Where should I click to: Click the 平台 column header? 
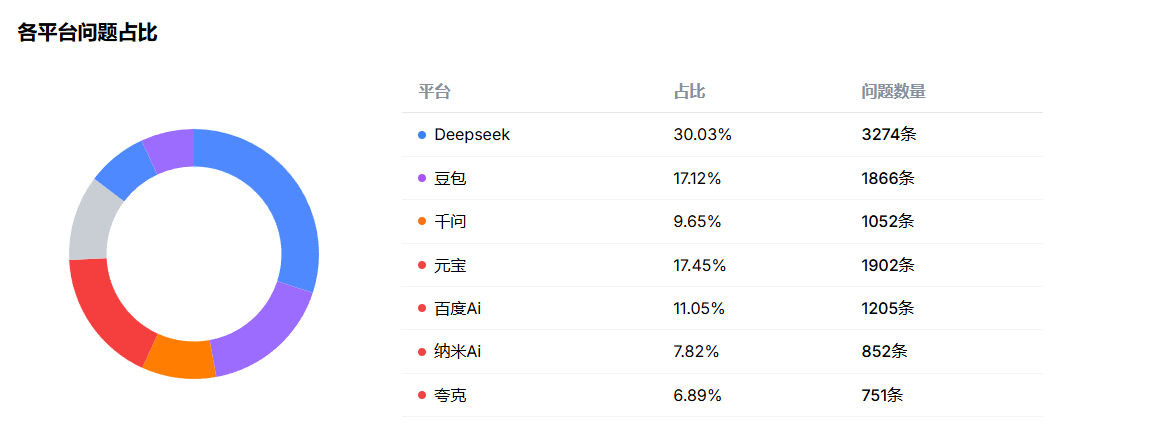(434, 92)
